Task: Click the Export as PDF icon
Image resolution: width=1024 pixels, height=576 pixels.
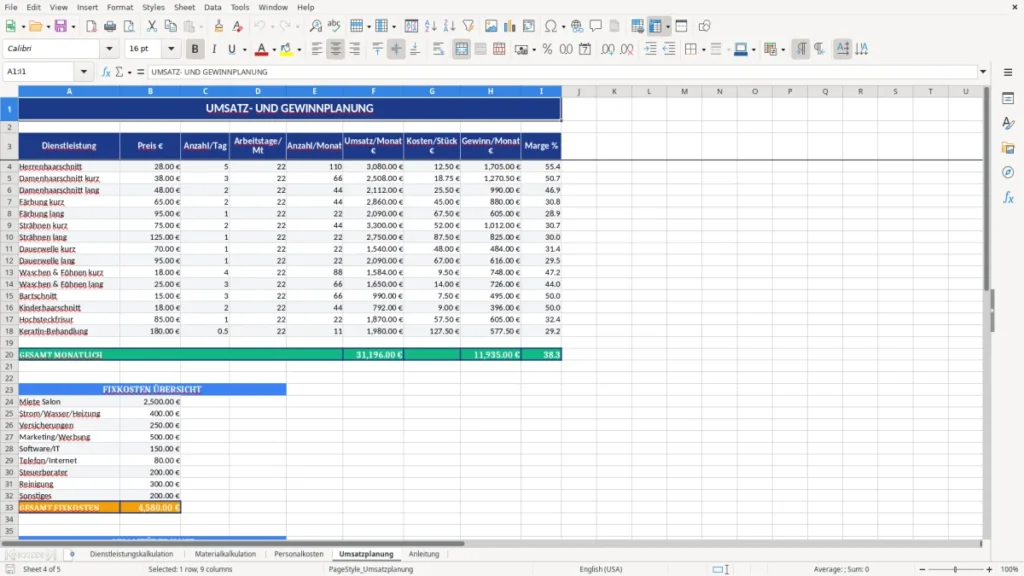Action: tap(91, 26)
